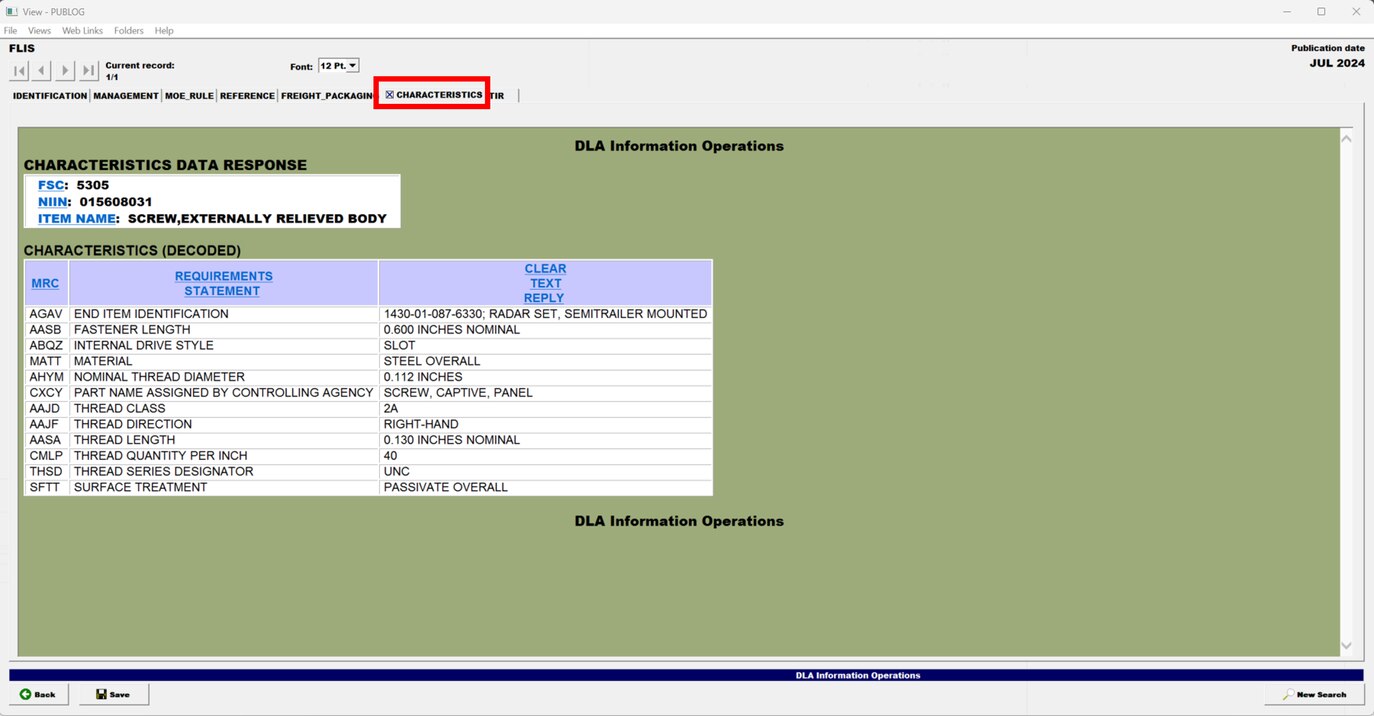Open the File menu
The height and width of the screenshot is (716, 1374).
11,31
